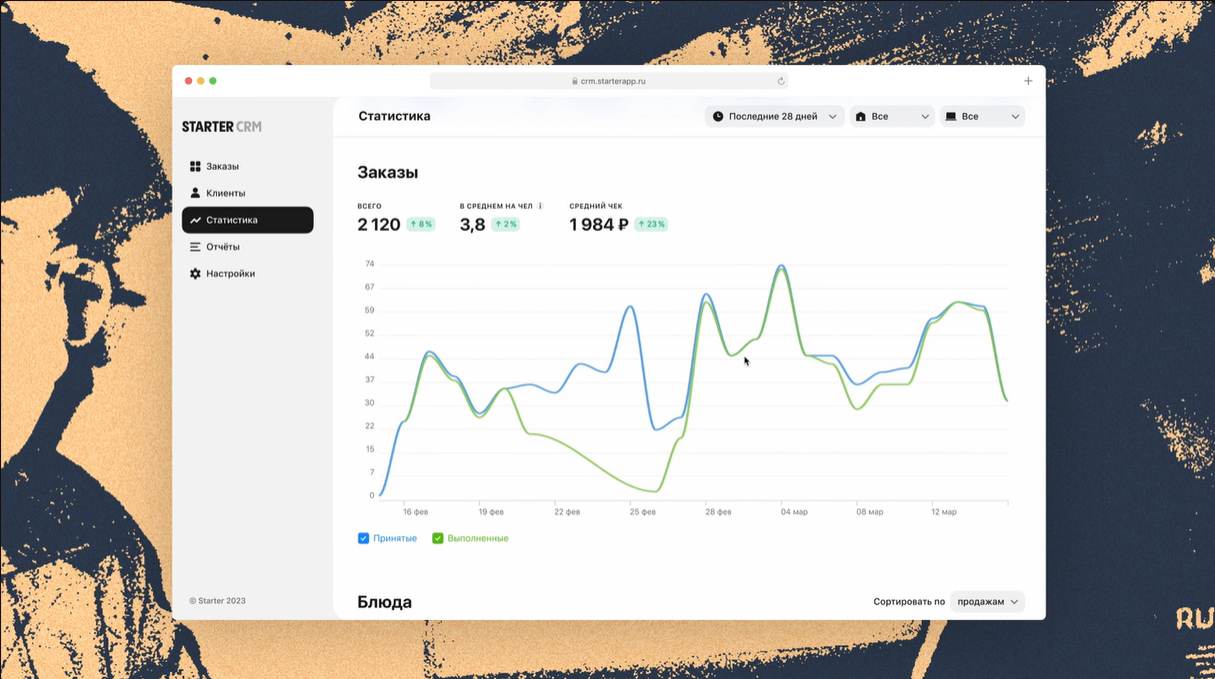Expand the device filter dropdown with laptop icon
Viewport: 1215px width, 679px height.
click(x=982, y=117)
